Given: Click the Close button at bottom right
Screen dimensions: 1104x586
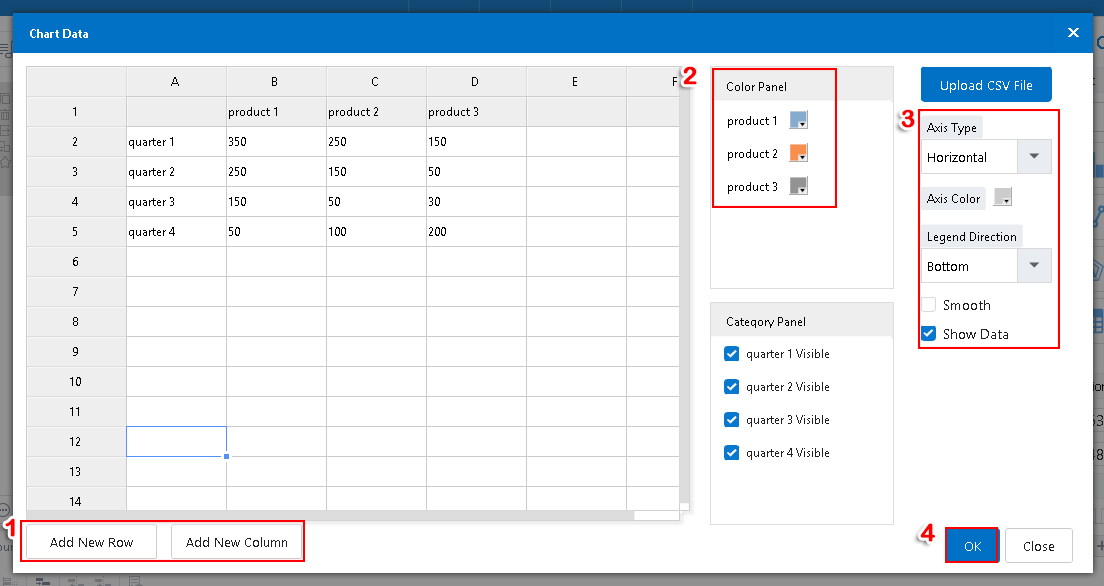Looking at the screenshot, I should (1038, 546).
